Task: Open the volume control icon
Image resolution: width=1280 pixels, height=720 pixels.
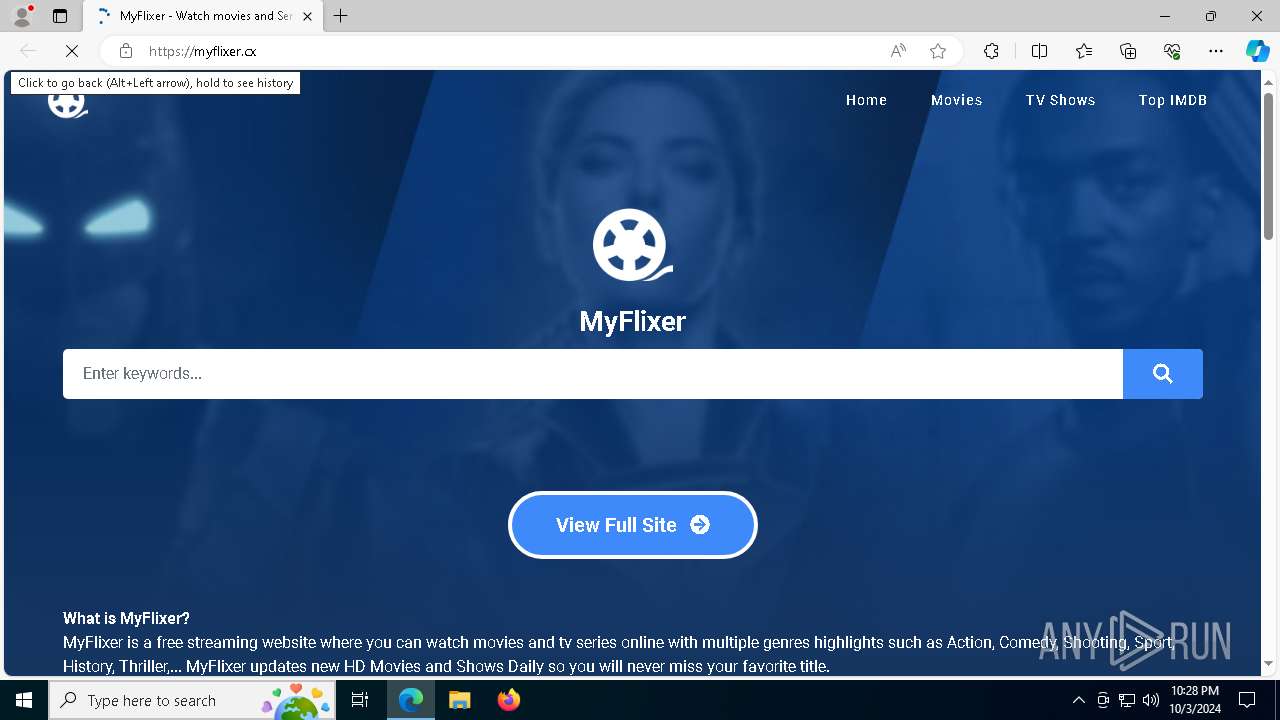Action: 1151,700
